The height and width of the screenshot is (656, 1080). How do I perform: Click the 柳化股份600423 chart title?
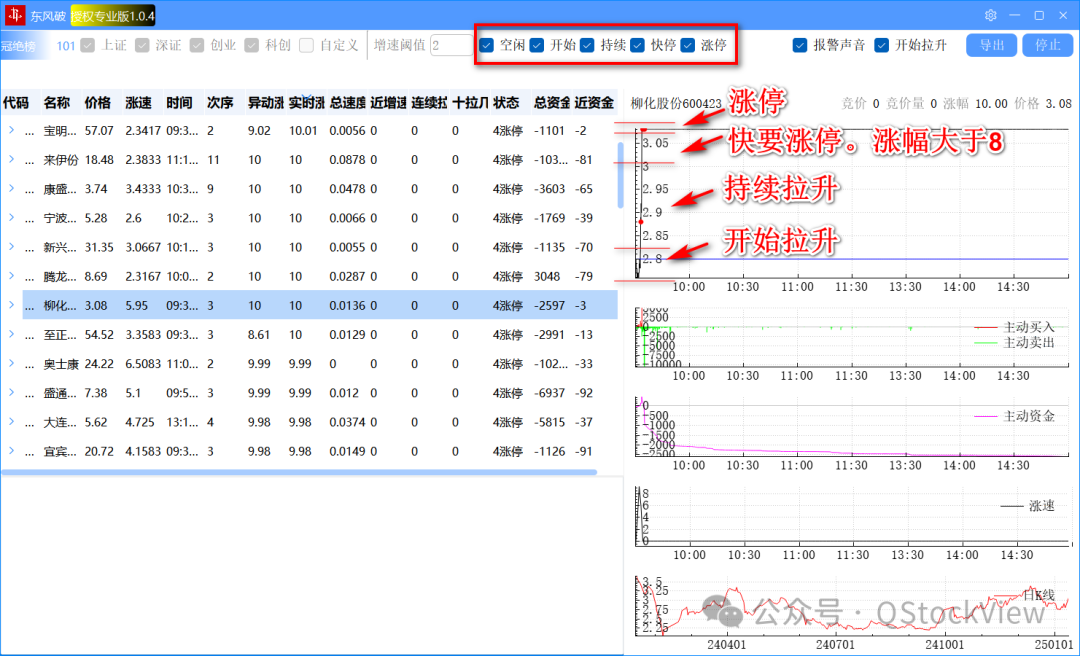676,104
